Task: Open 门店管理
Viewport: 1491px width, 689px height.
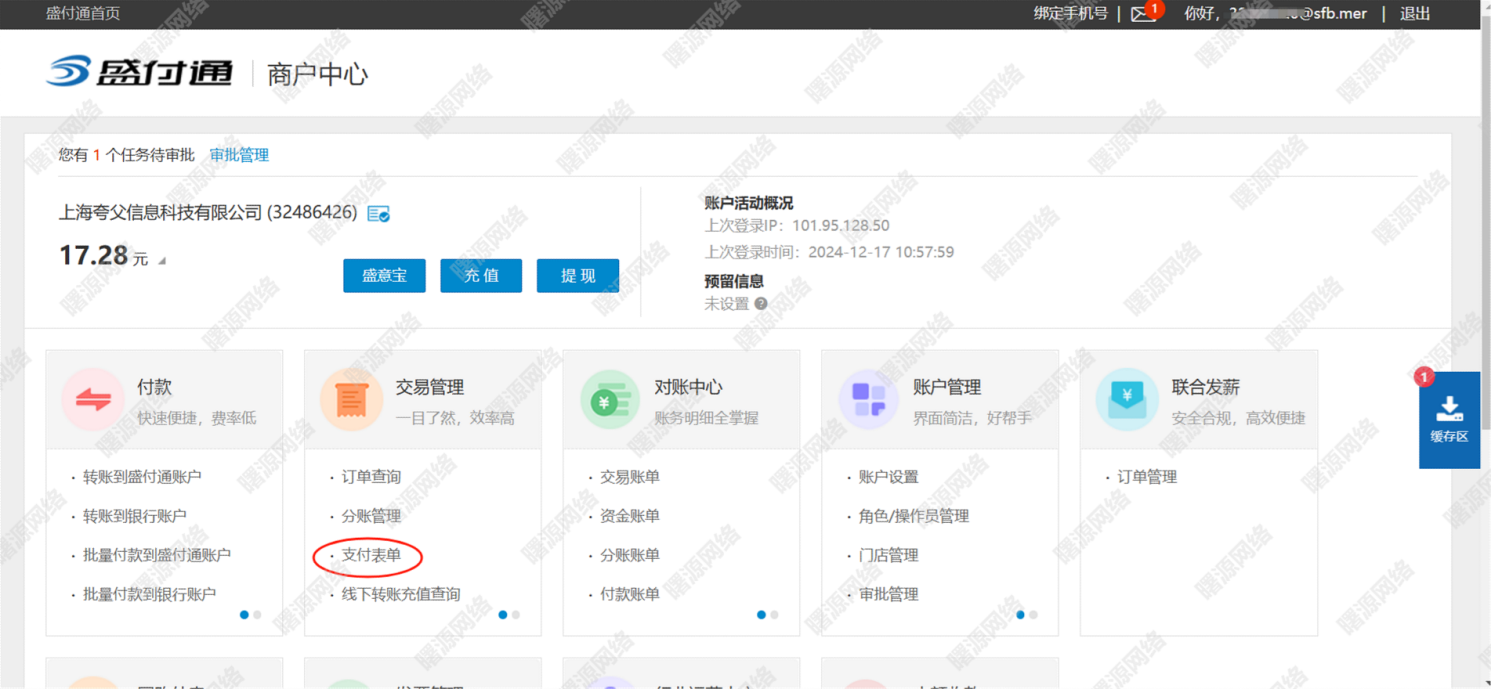Action: pos(888,555)
